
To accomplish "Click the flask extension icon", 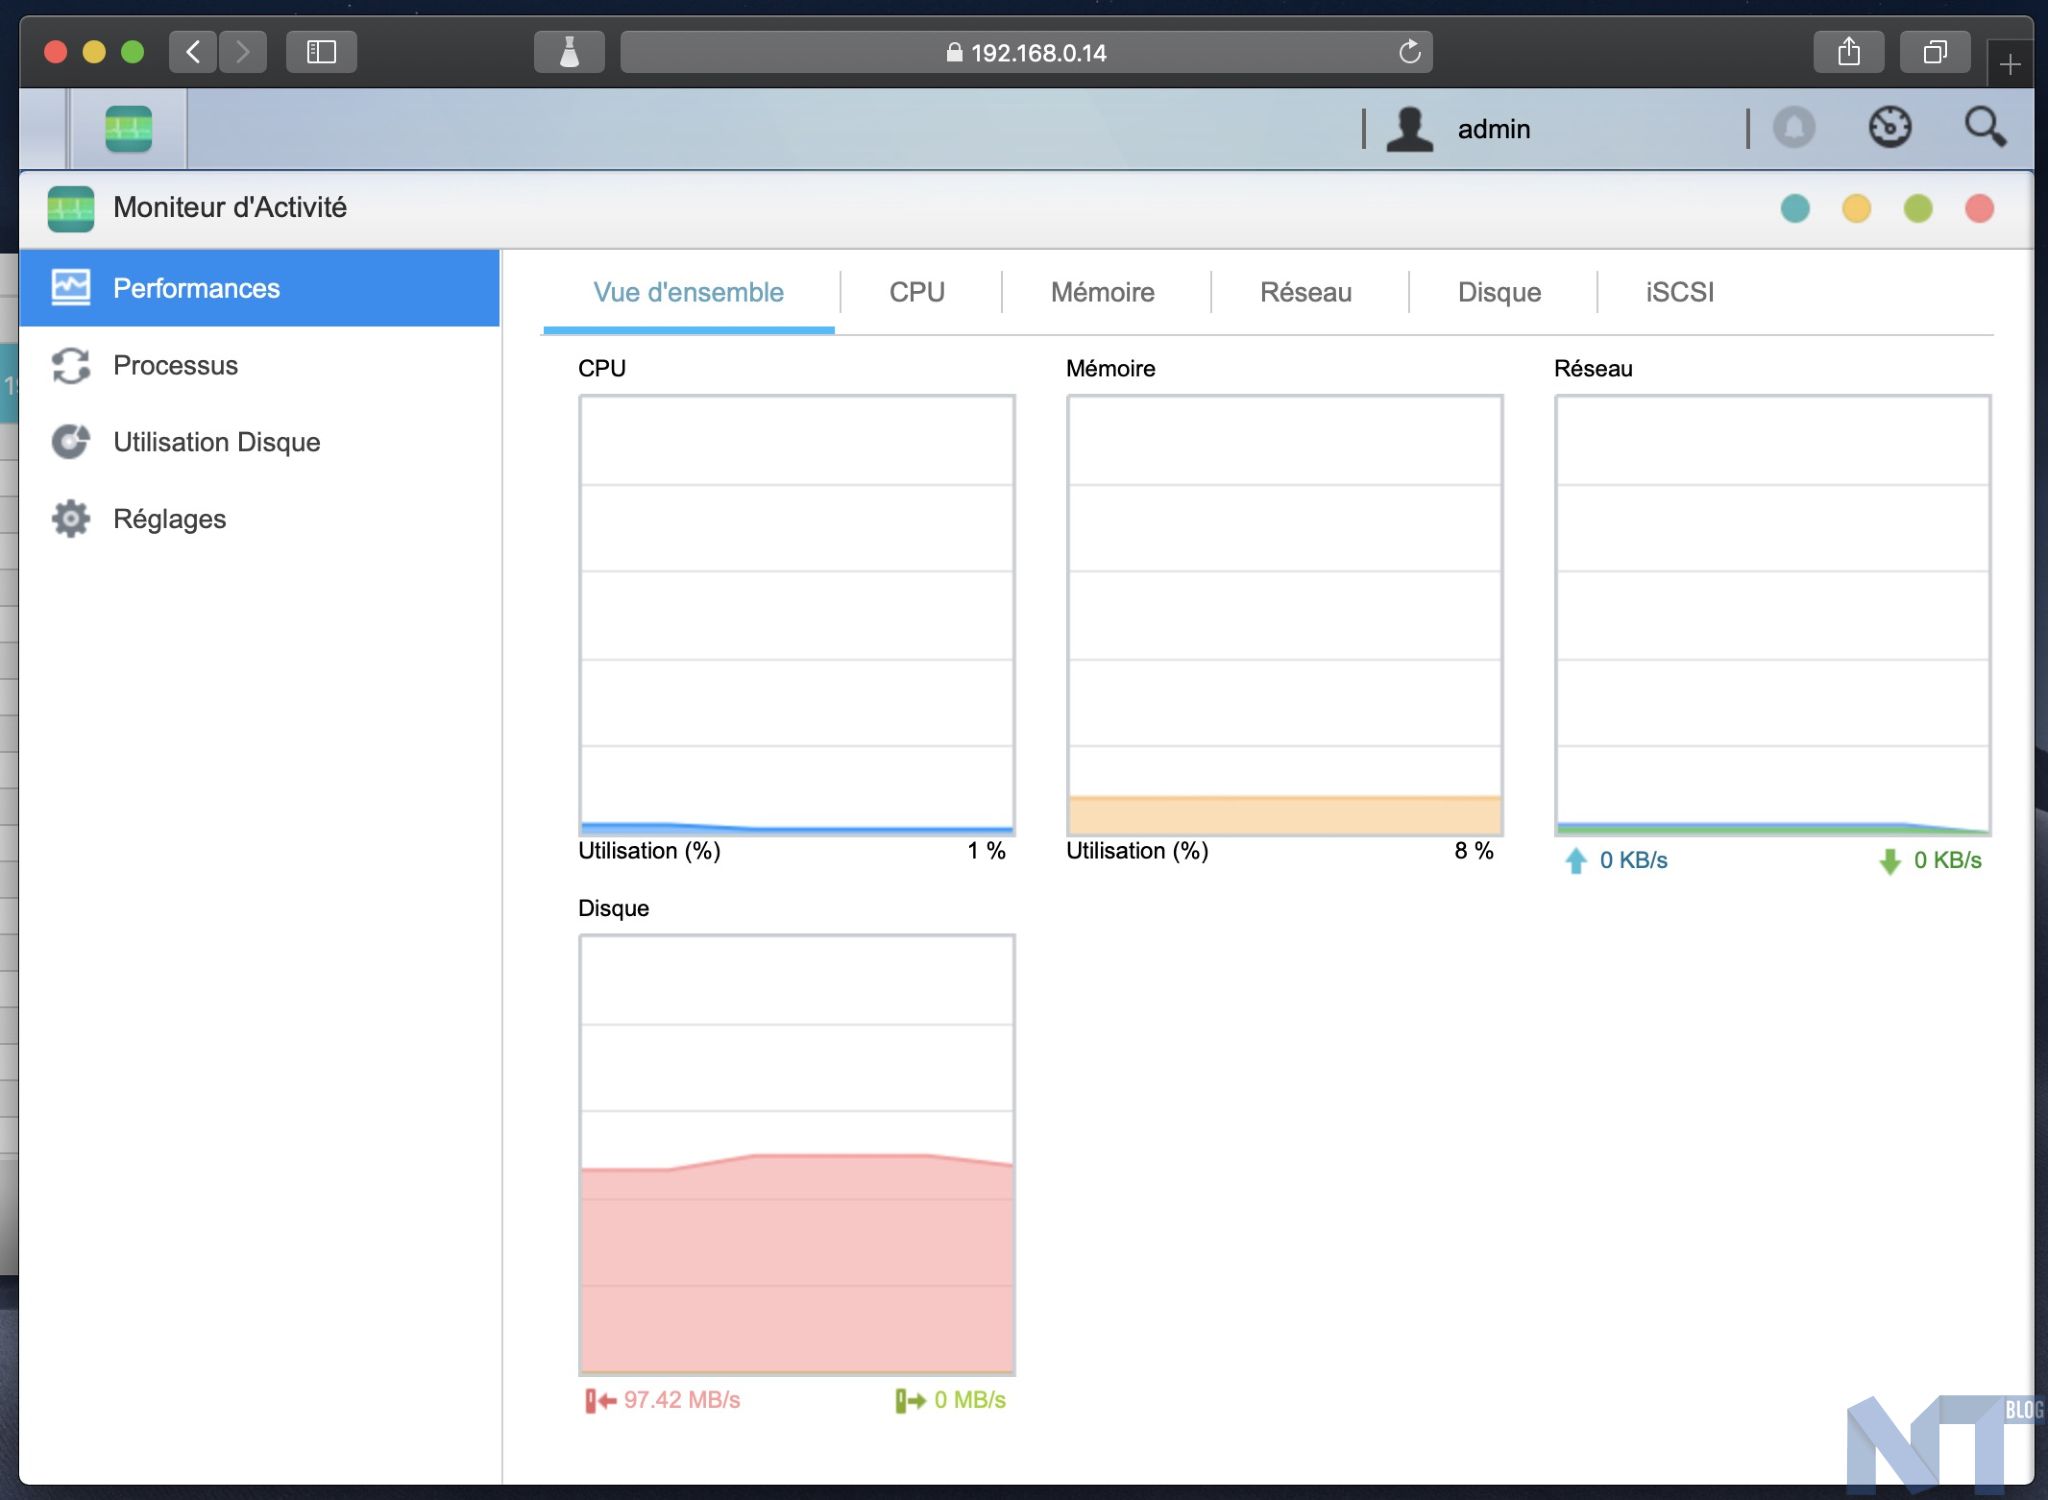I will coord(569,52).
